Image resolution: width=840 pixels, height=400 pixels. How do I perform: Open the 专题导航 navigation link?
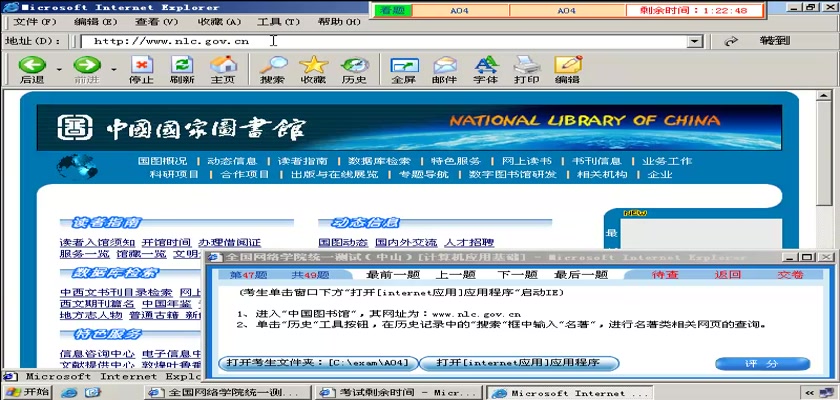point(424,174)
